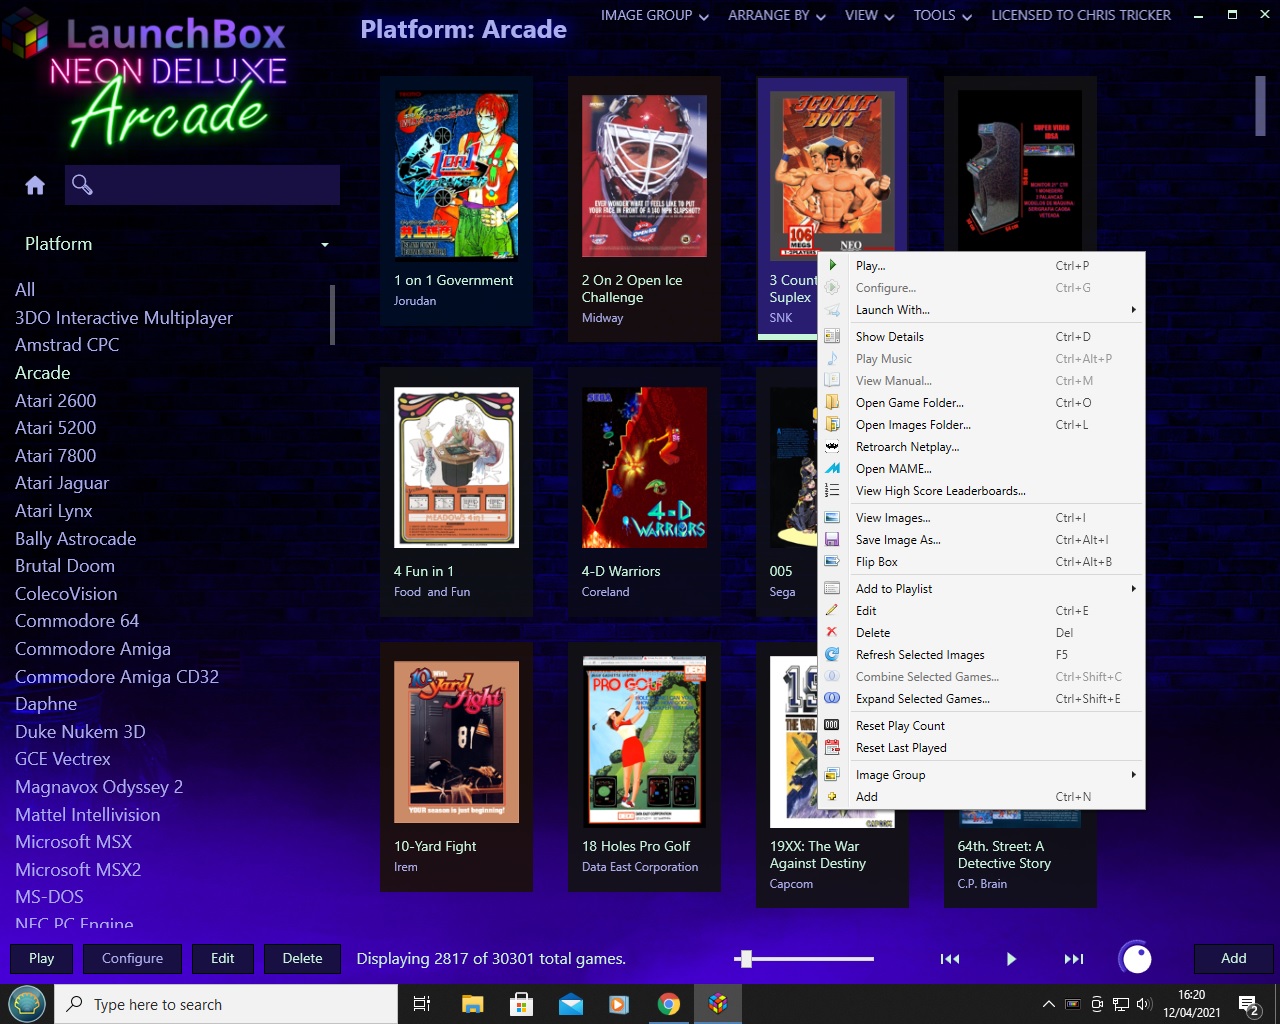
Task: Select the 18 Holes Pro Golf box art
Action: 644,742
